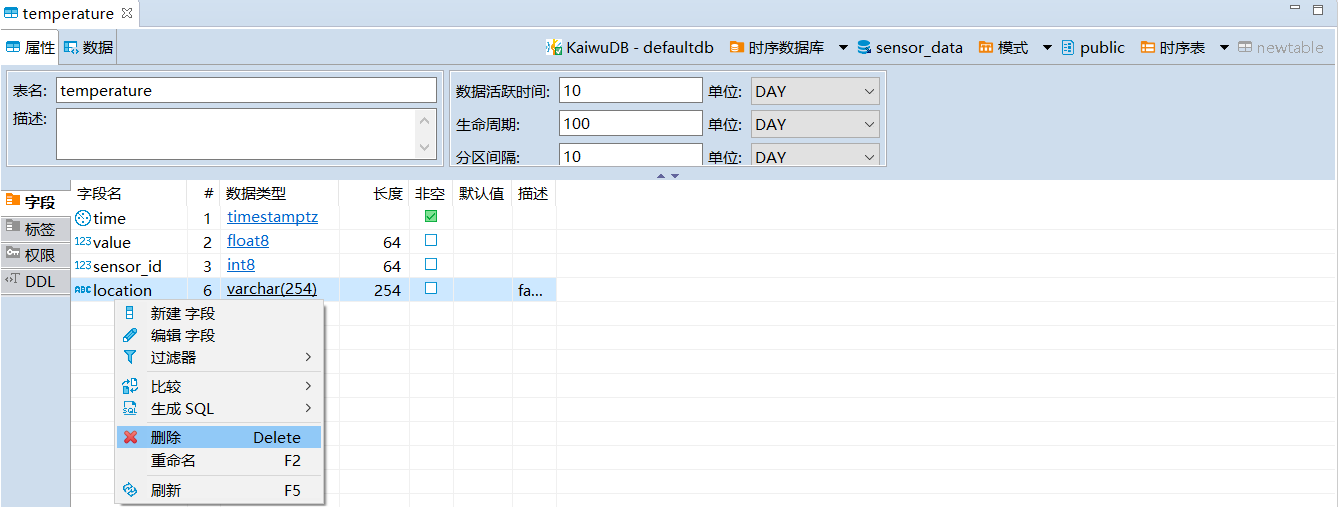Screen dimensions: 1338x507
Task: Expand the 生命周期 unit DAY dropdown
Action: click(814, 124)
